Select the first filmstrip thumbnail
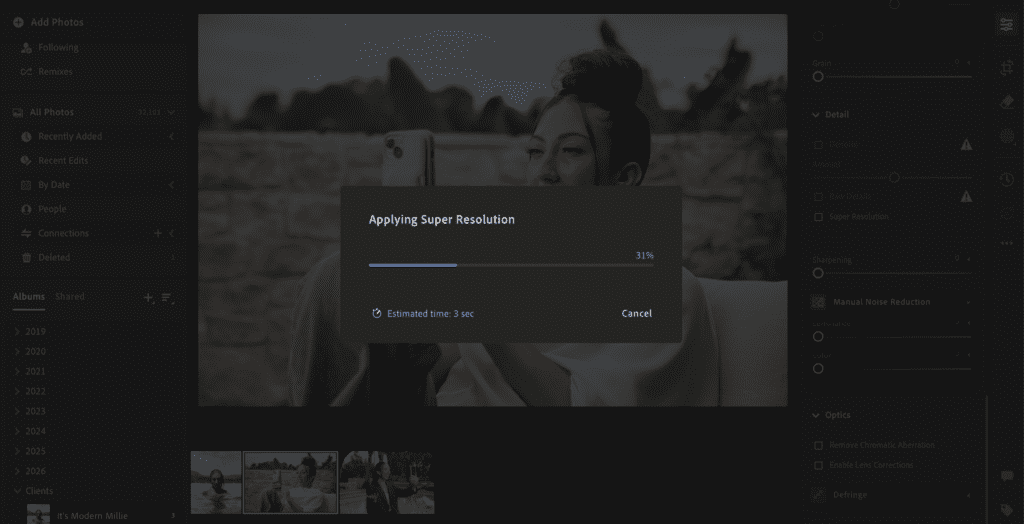Screen dimensions: 1024x524 pos(216,482)
